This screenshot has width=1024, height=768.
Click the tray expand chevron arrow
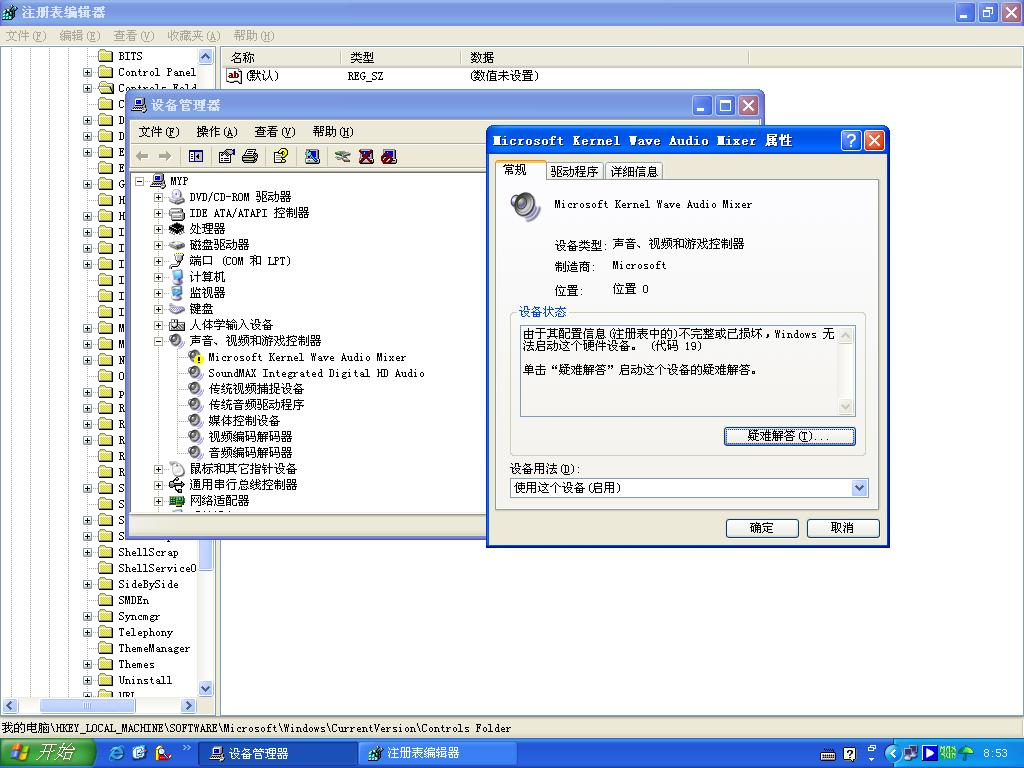pos(891,753)
